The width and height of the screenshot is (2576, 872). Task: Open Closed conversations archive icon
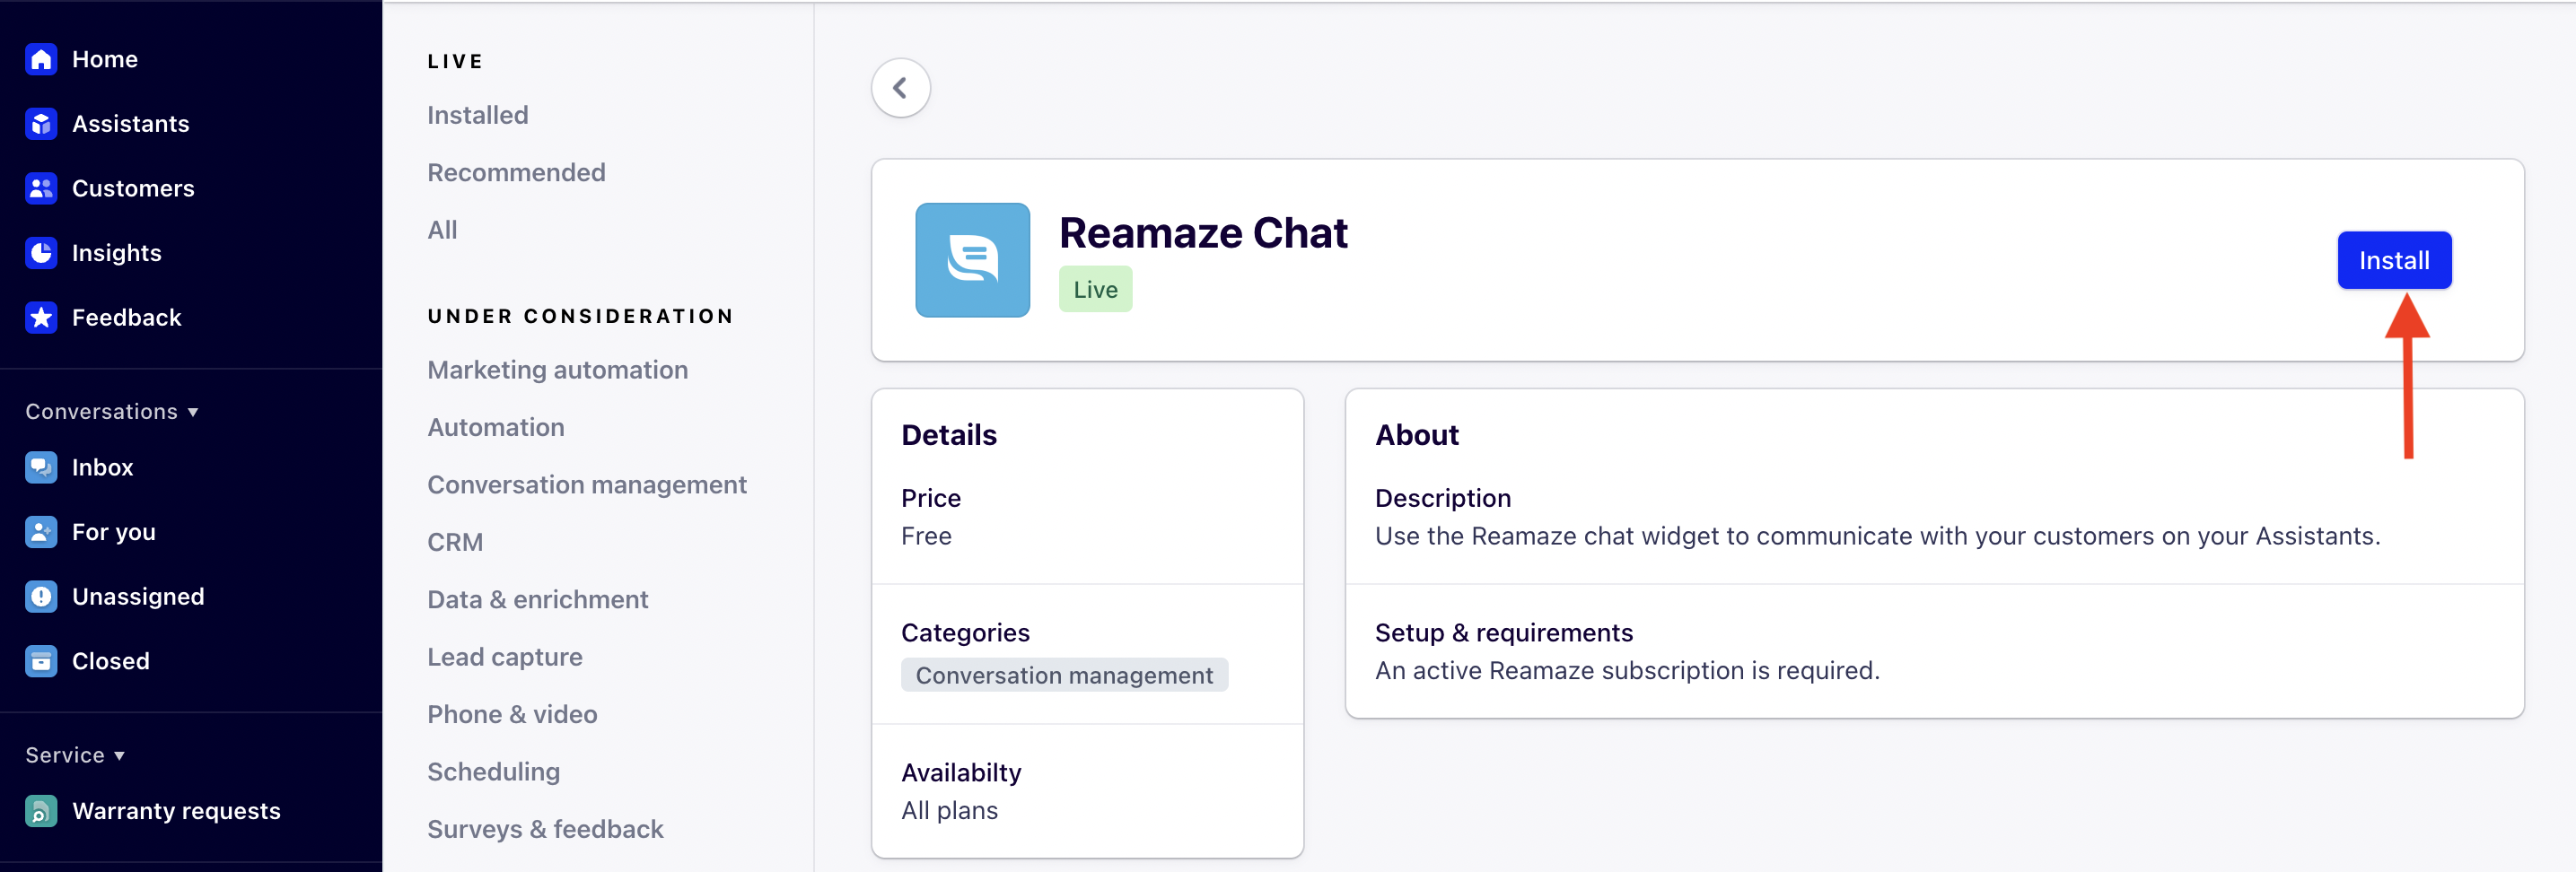[x=41, y=661]
